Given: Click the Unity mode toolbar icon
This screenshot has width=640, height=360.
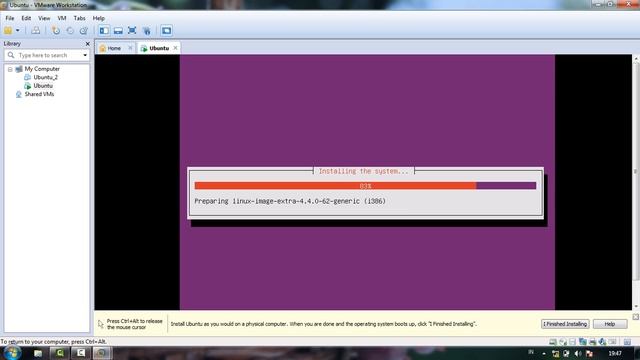Looking at the screenshot, I should click(x=146, y=31).
